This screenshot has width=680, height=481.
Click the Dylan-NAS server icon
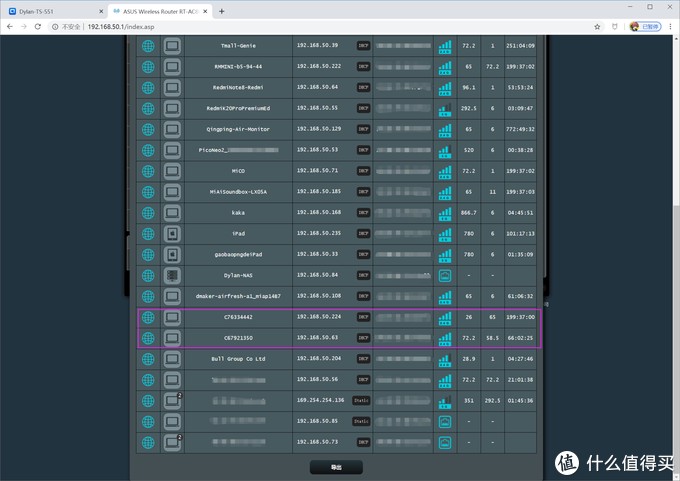pyautogui.click(x=172, y=275)
